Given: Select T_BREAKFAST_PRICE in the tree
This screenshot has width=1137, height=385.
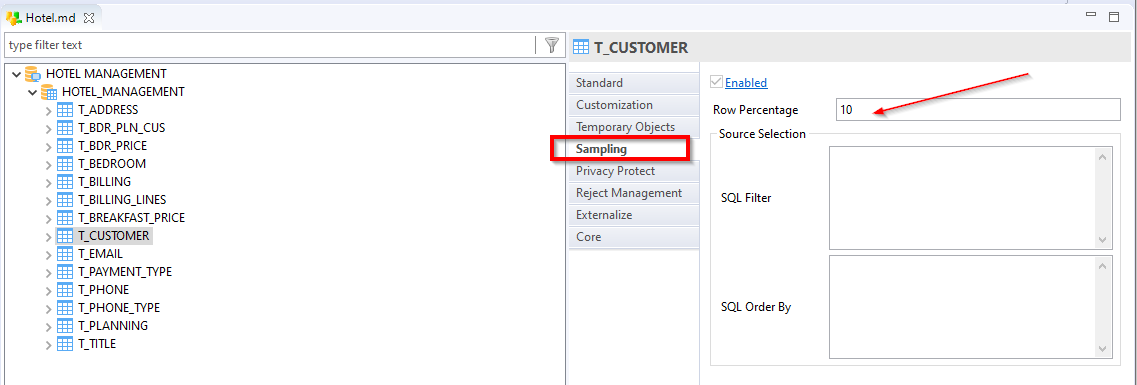Looking at the screenshot, I should (x=131, y=218).
